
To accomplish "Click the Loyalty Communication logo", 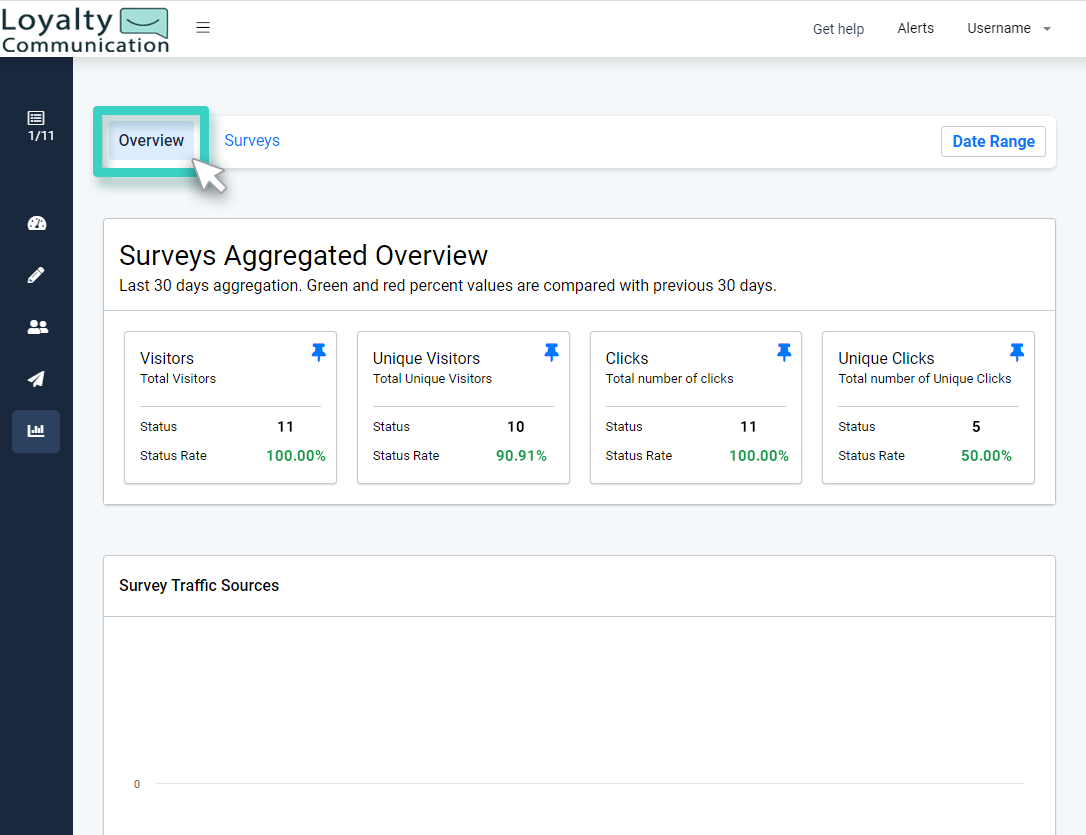I will 85,28.
